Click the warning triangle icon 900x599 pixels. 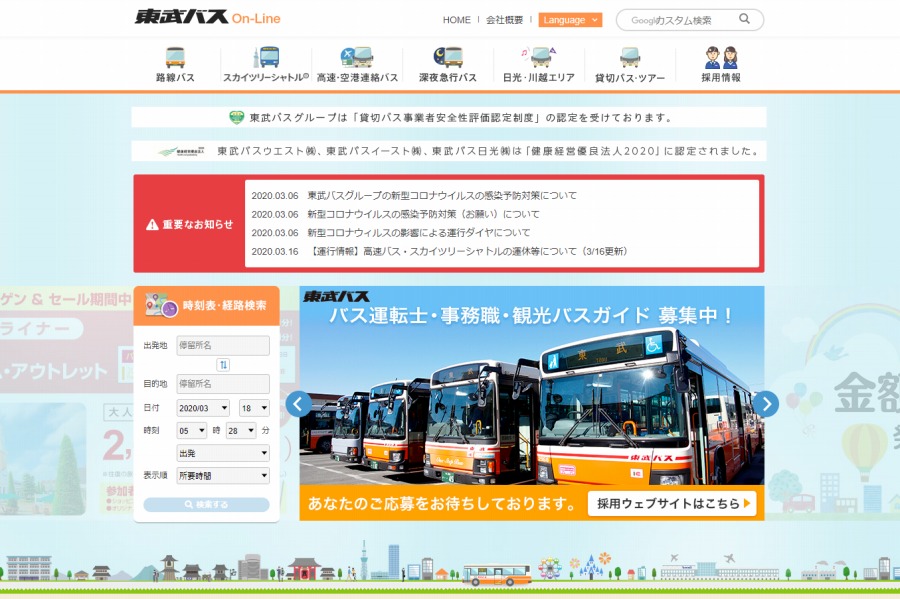pyautogui.click(x=152, y=224)
